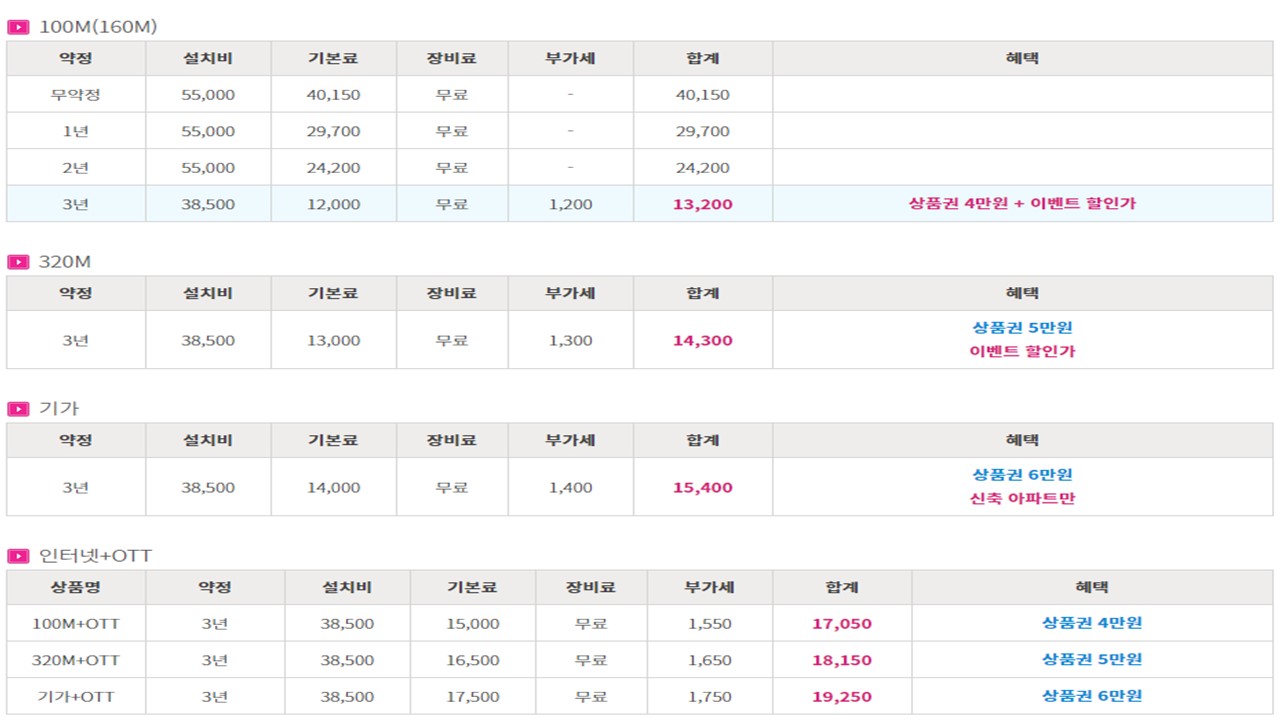Click the pink 19,250 total

click(x=842, y=697)
